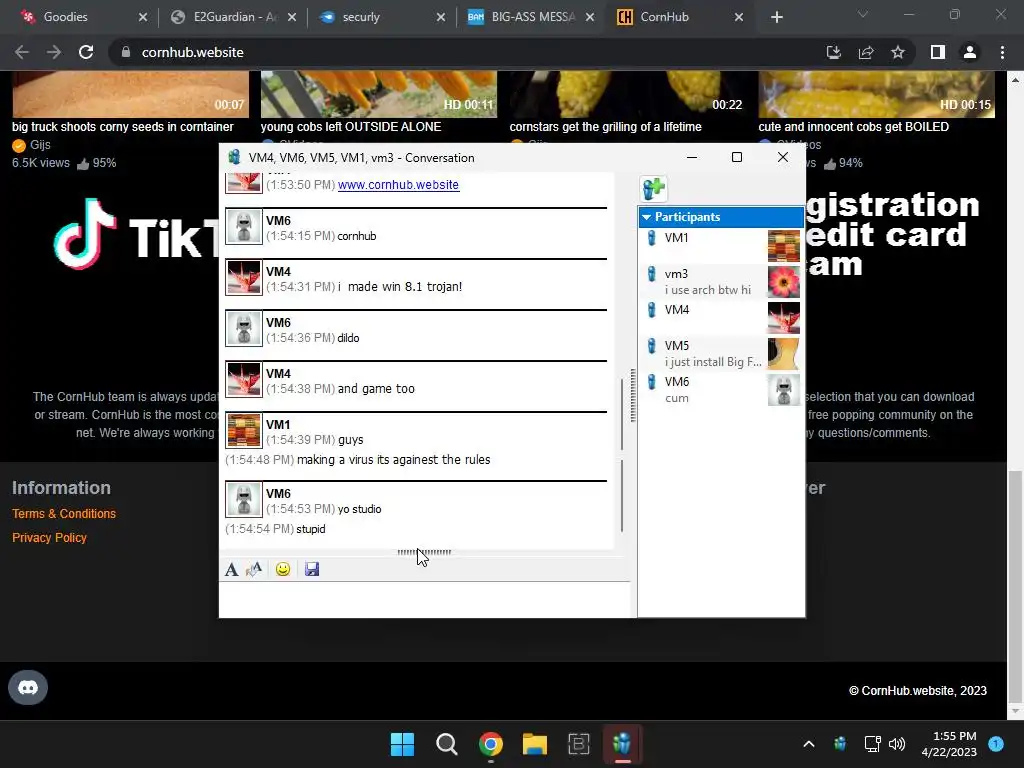The width and height of the screenshot is (1024, 768).
Task: Click VM4 avatar beside 'i made win 8.1 trojan!'
Action: [x=244, y=278]
